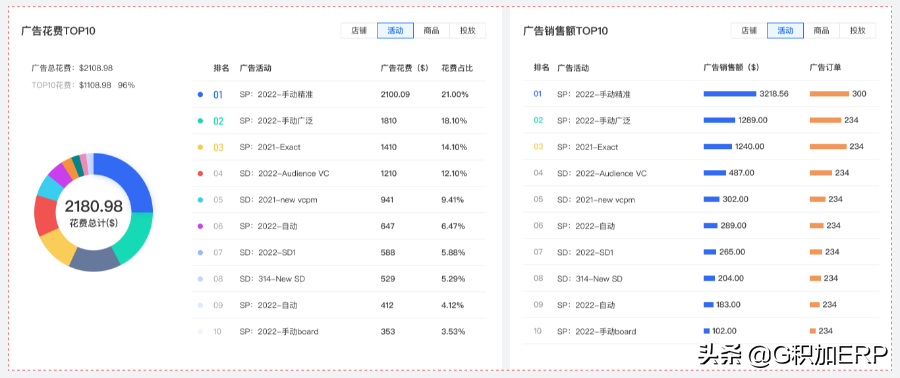Click the 花费占比 column header
900x378 pixels.
tap(457, 68)
